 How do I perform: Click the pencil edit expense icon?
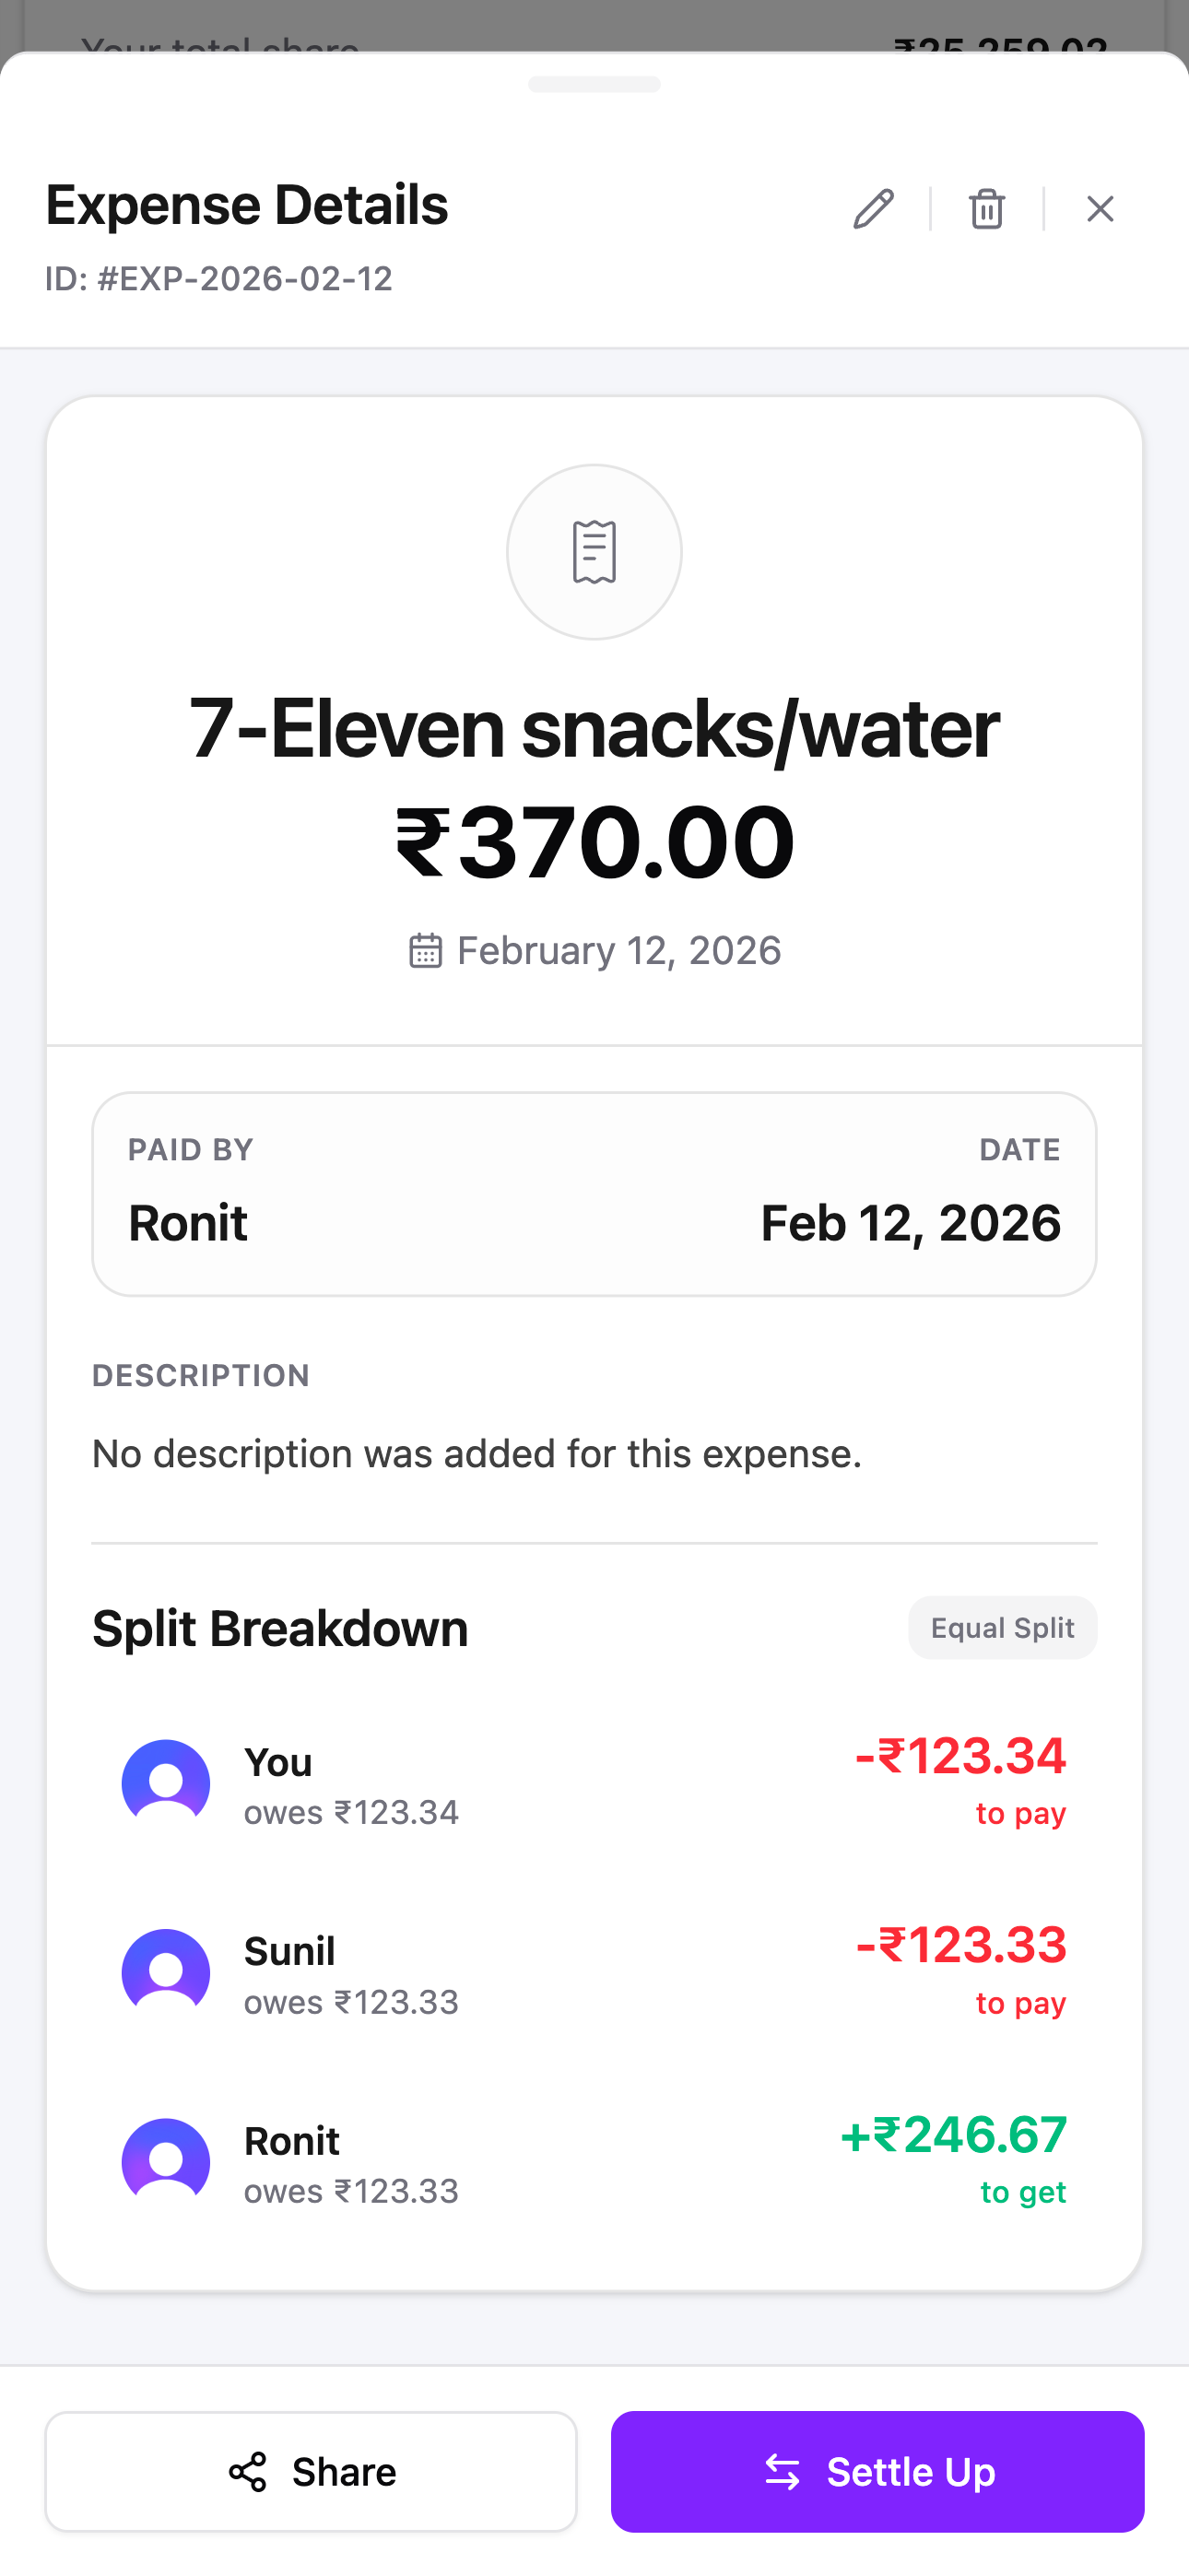coord(873,209)
